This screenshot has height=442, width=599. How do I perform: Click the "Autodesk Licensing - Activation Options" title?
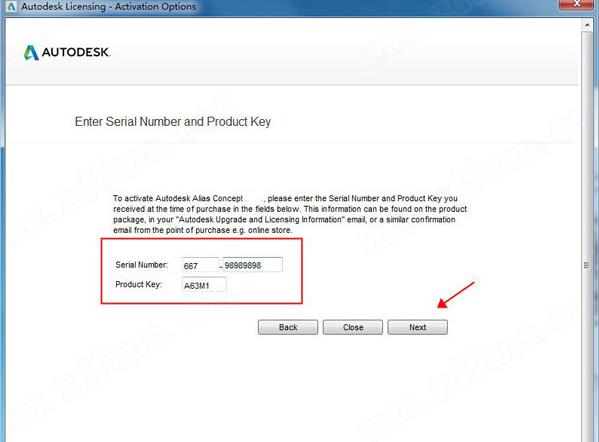click(x=108, y=6)
